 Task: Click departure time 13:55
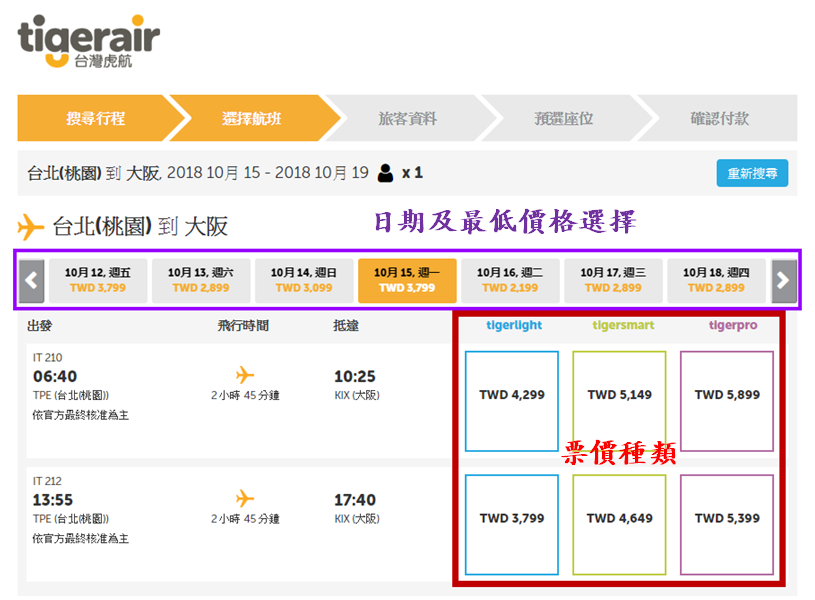click(x=53, y=500)
